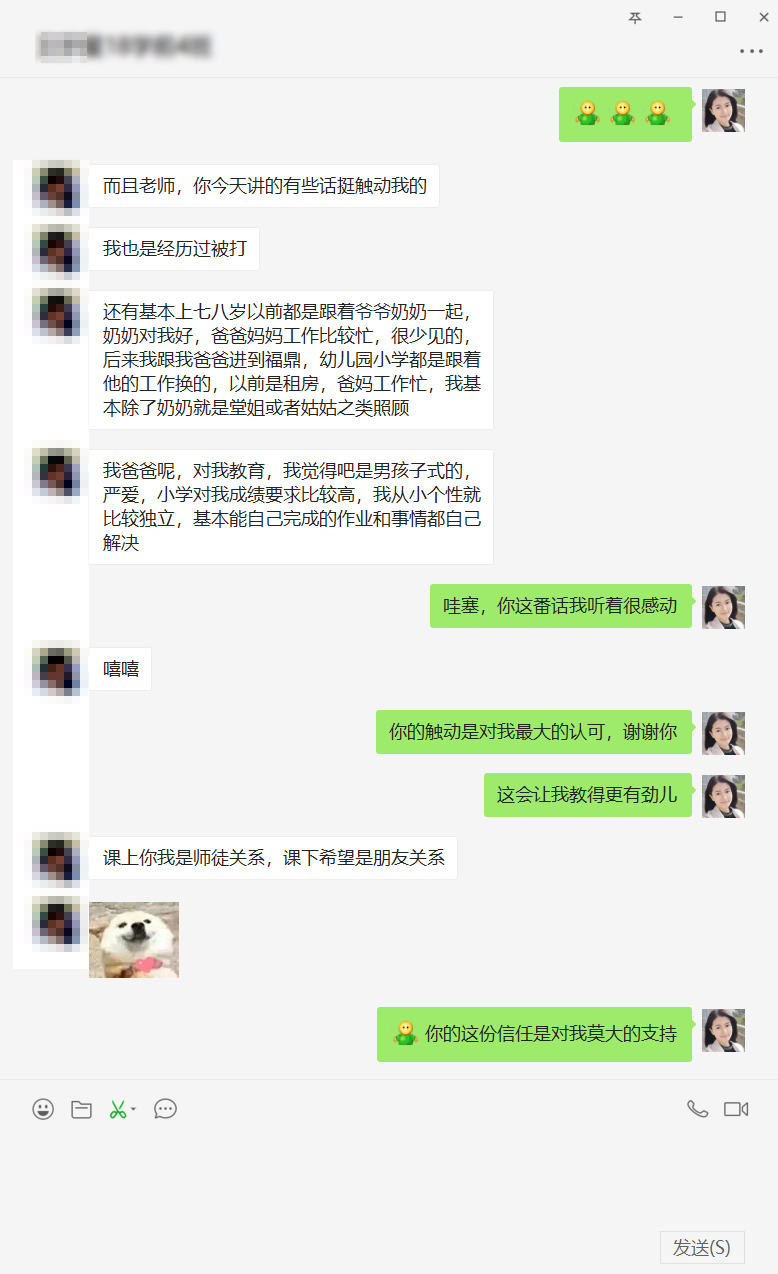Select the message 我也是经历过被打
The height and width of the screenshot is (1274, 778).
(x=174, y=249)
